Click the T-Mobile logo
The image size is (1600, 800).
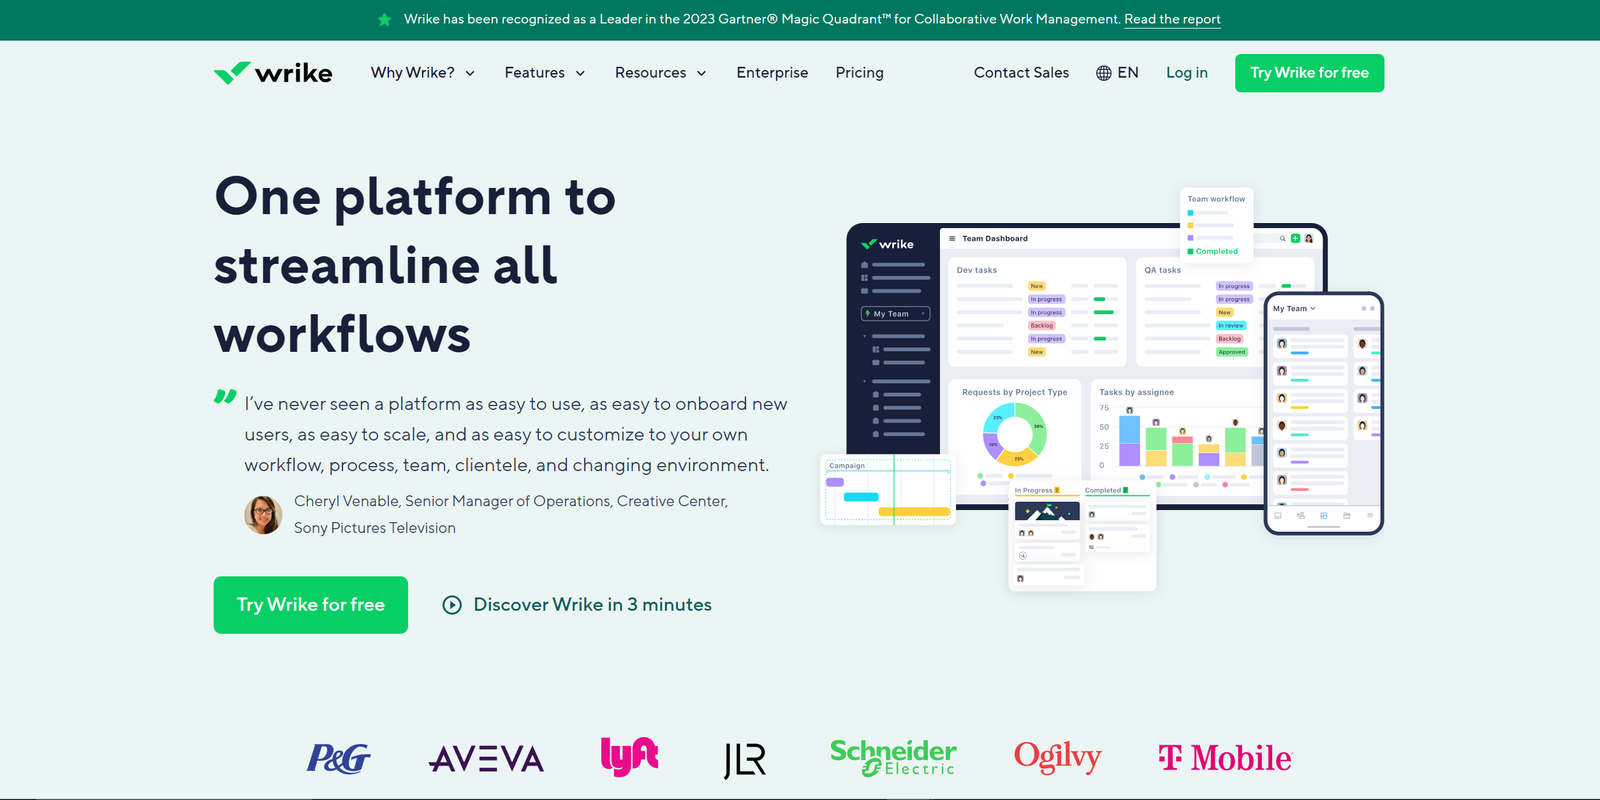click(1225, 758)
